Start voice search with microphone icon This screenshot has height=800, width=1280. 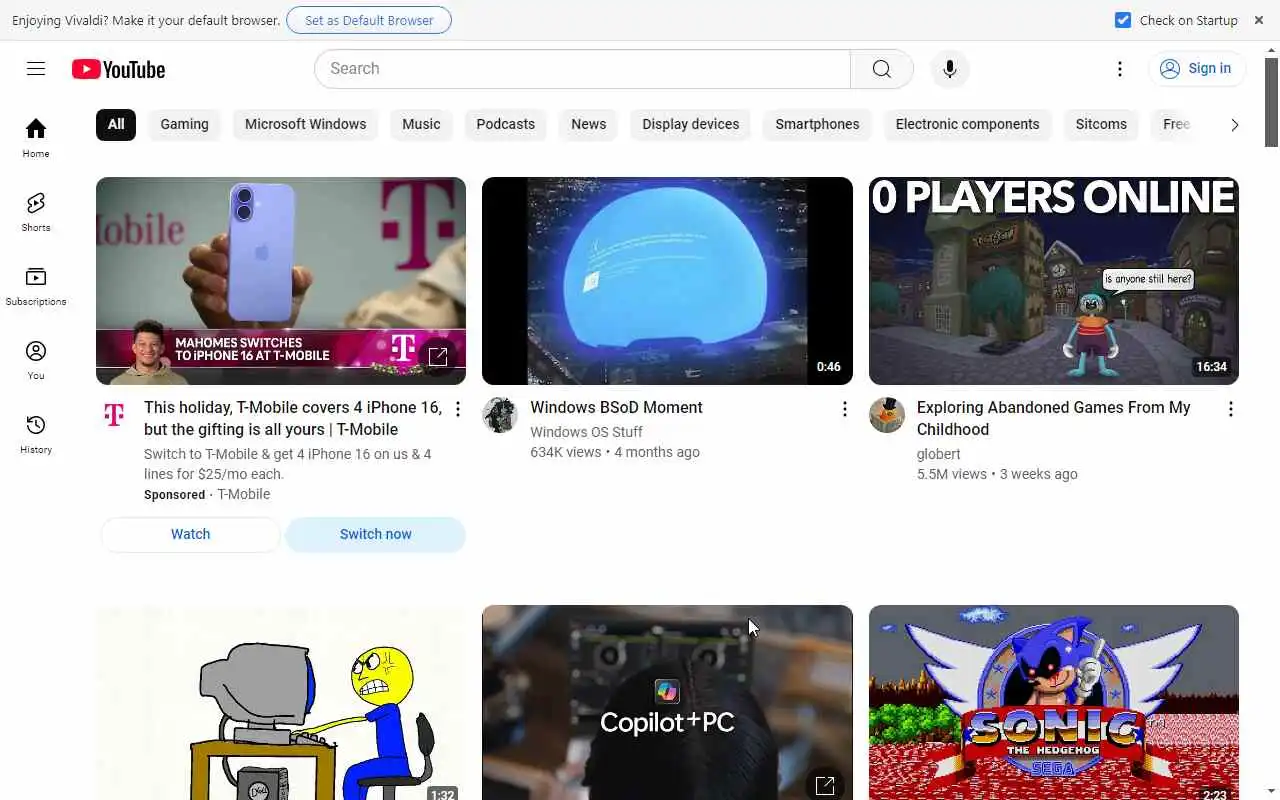[949, 69]
